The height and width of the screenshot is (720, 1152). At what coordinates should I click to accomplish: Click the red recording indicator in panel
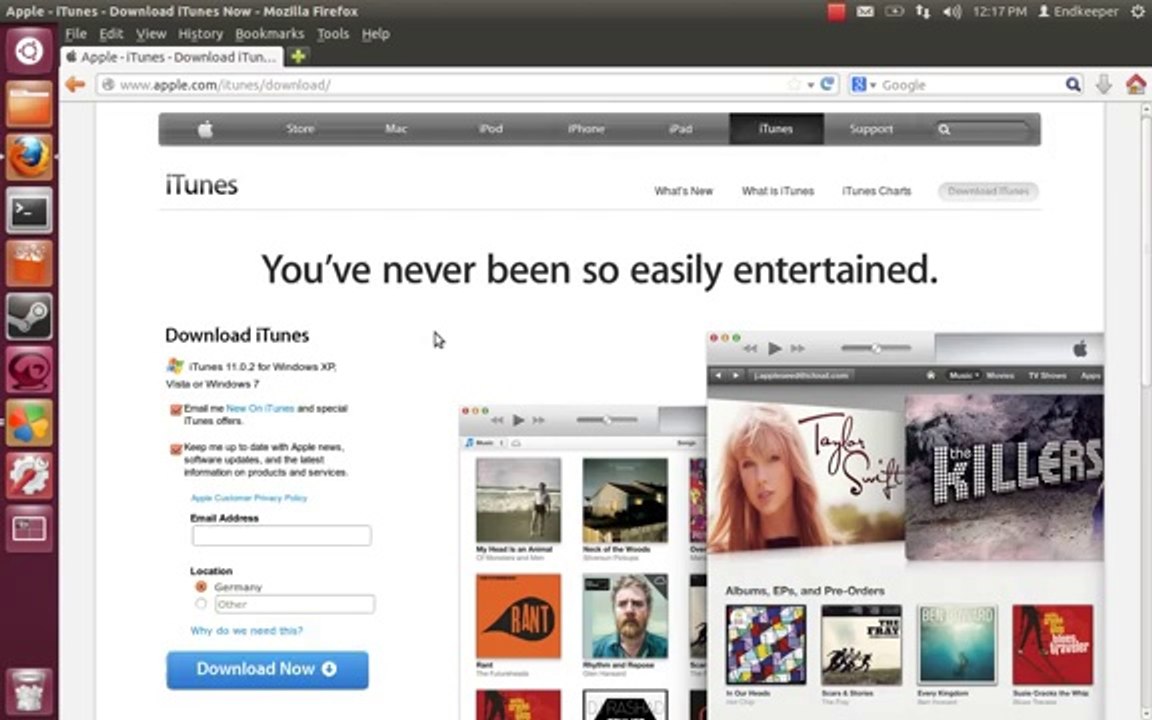click(x=836, y=12)
